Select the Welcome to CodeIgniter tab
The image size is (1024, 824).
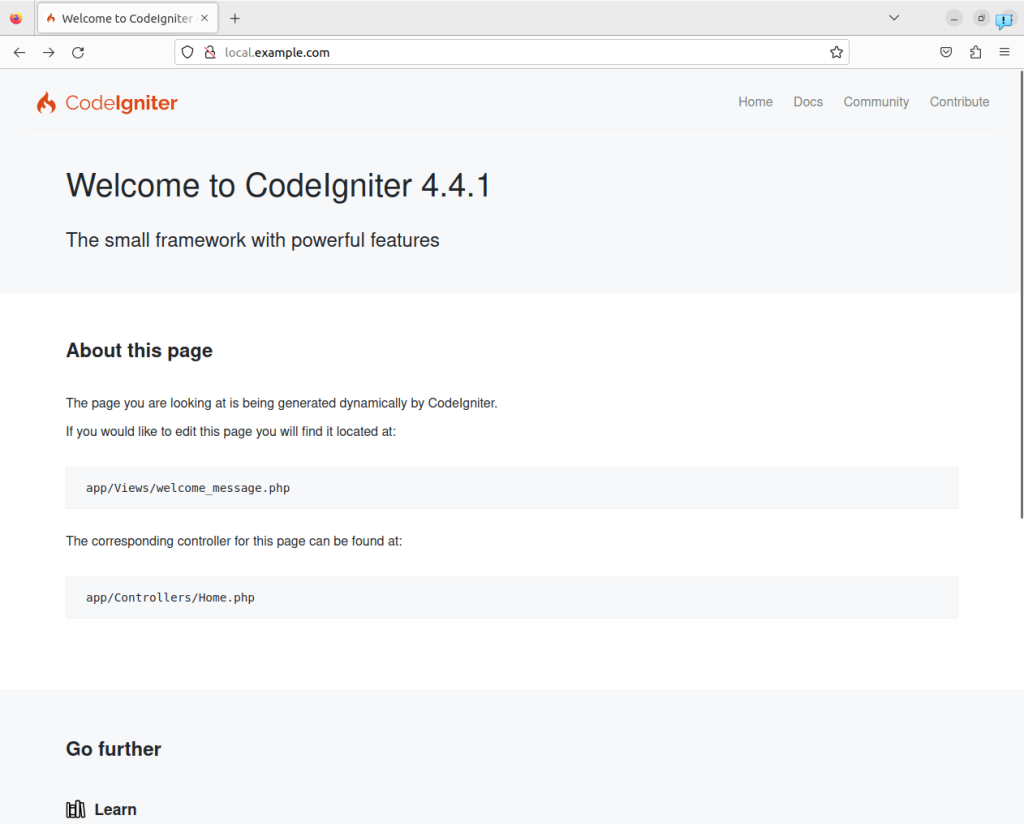click(x=120, y=17)
